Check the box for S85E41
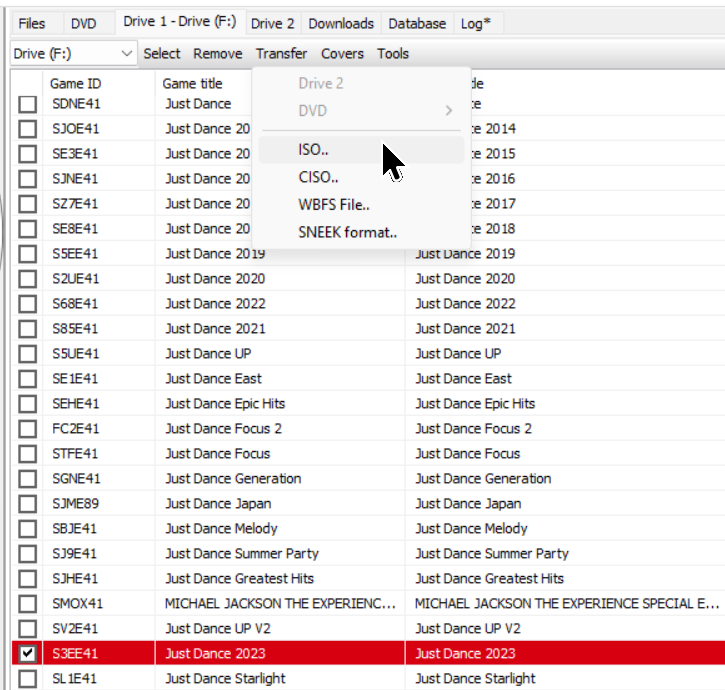 pyautogui.click(x=28, y=329)
